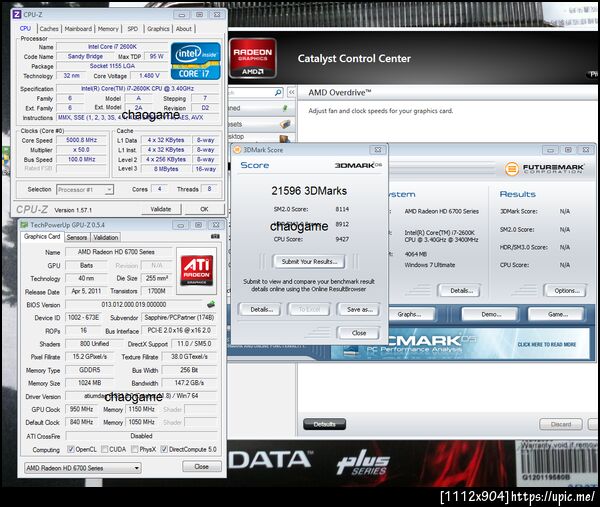The height and width of the screenshot is (507, 600).
Task: Click the pinned item pin icon in sidebar
Action: pos(285,109)
